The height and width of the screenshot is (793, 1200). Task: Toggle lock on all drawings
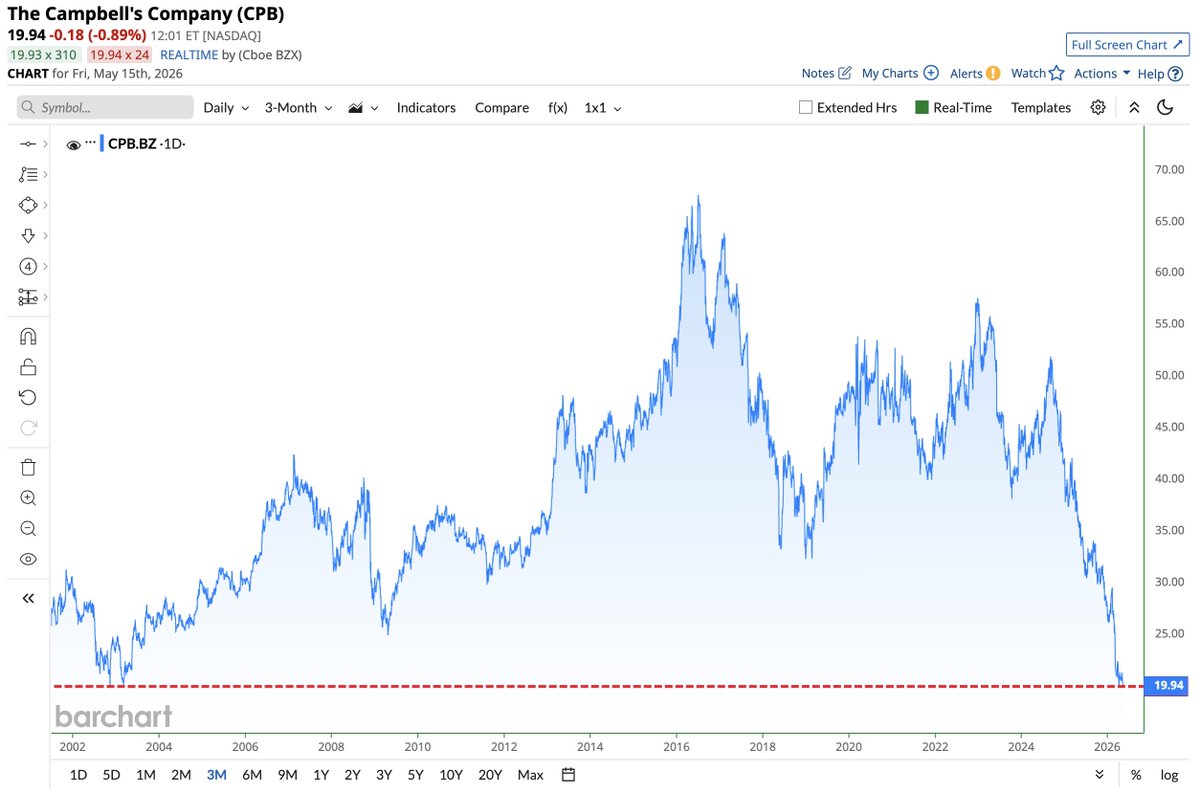tap(28, 367)
